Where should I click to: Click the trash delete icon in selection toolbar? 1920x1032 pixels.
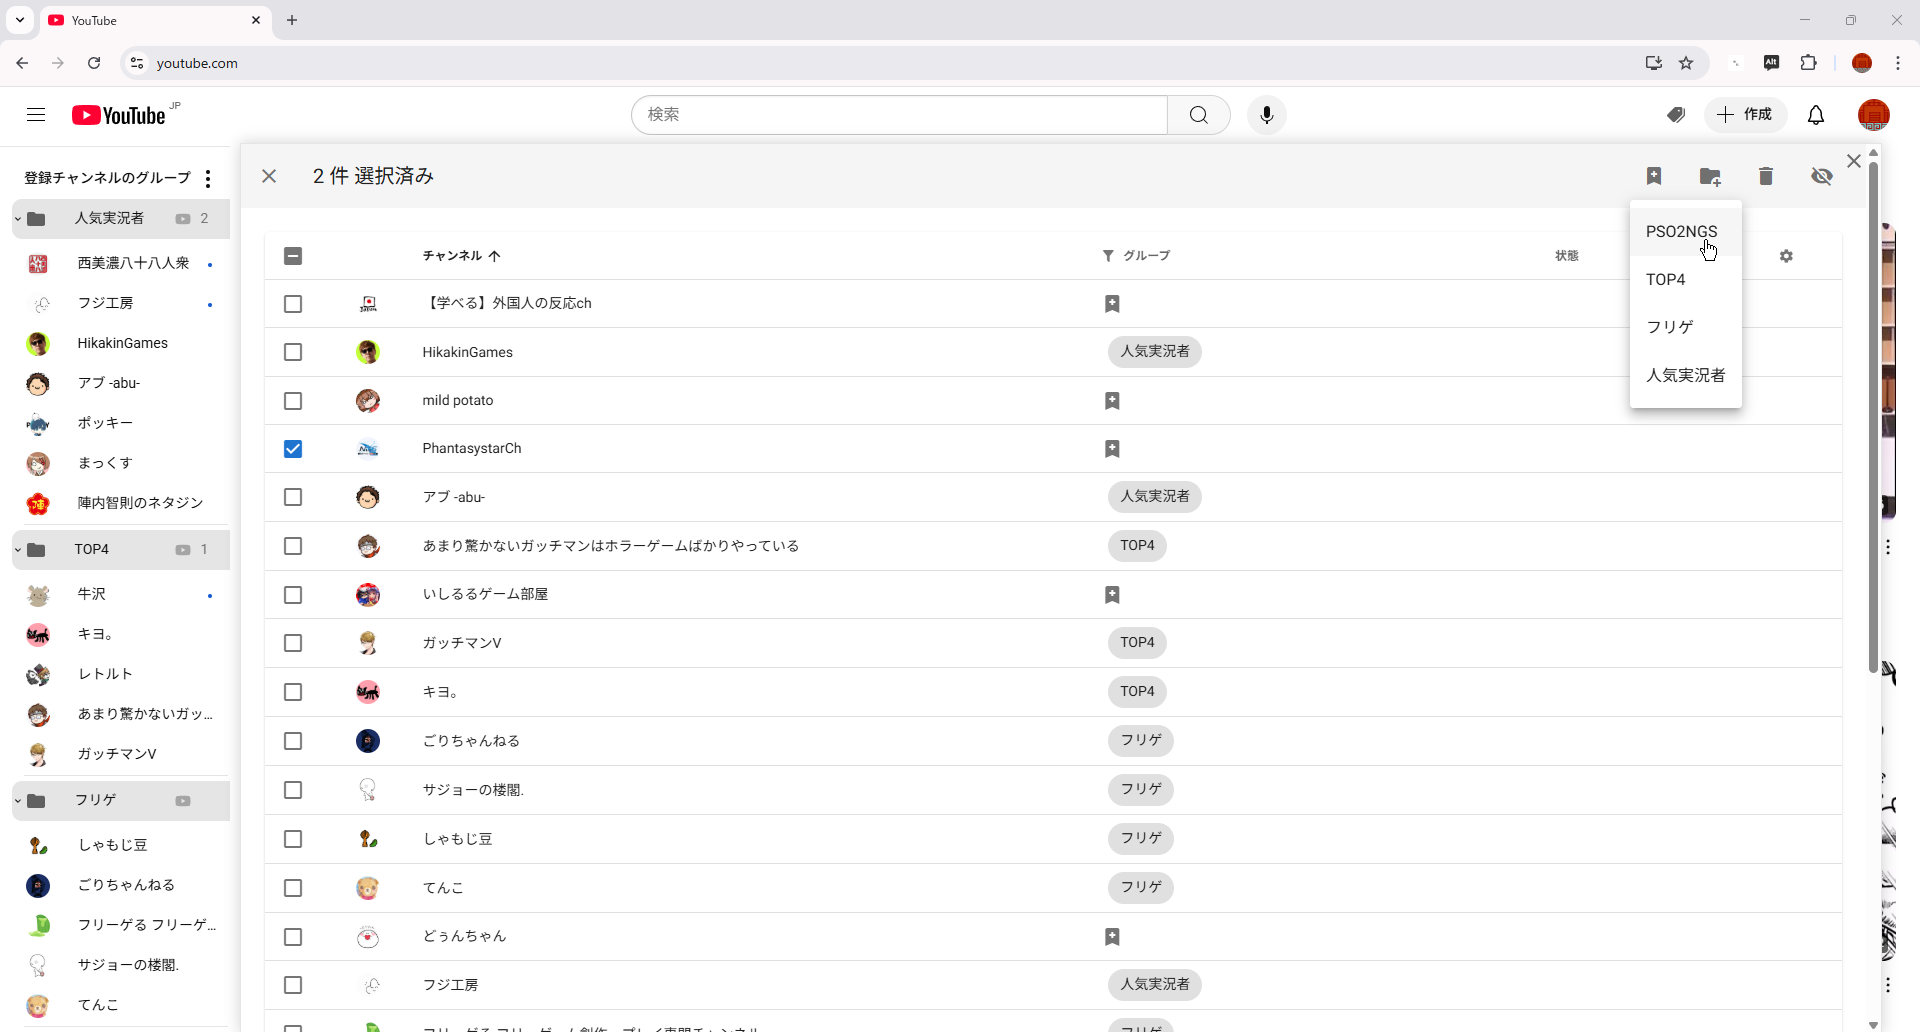click(1765, 176)
